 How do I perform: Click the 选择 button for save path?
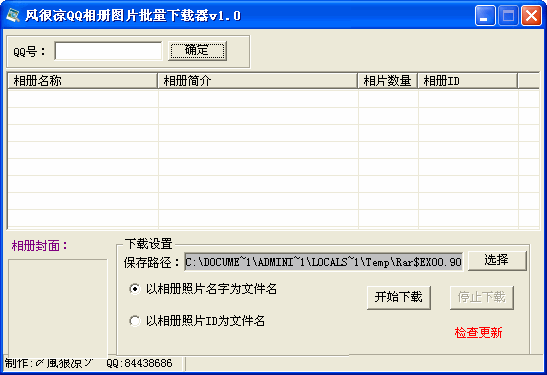(497, 260)
